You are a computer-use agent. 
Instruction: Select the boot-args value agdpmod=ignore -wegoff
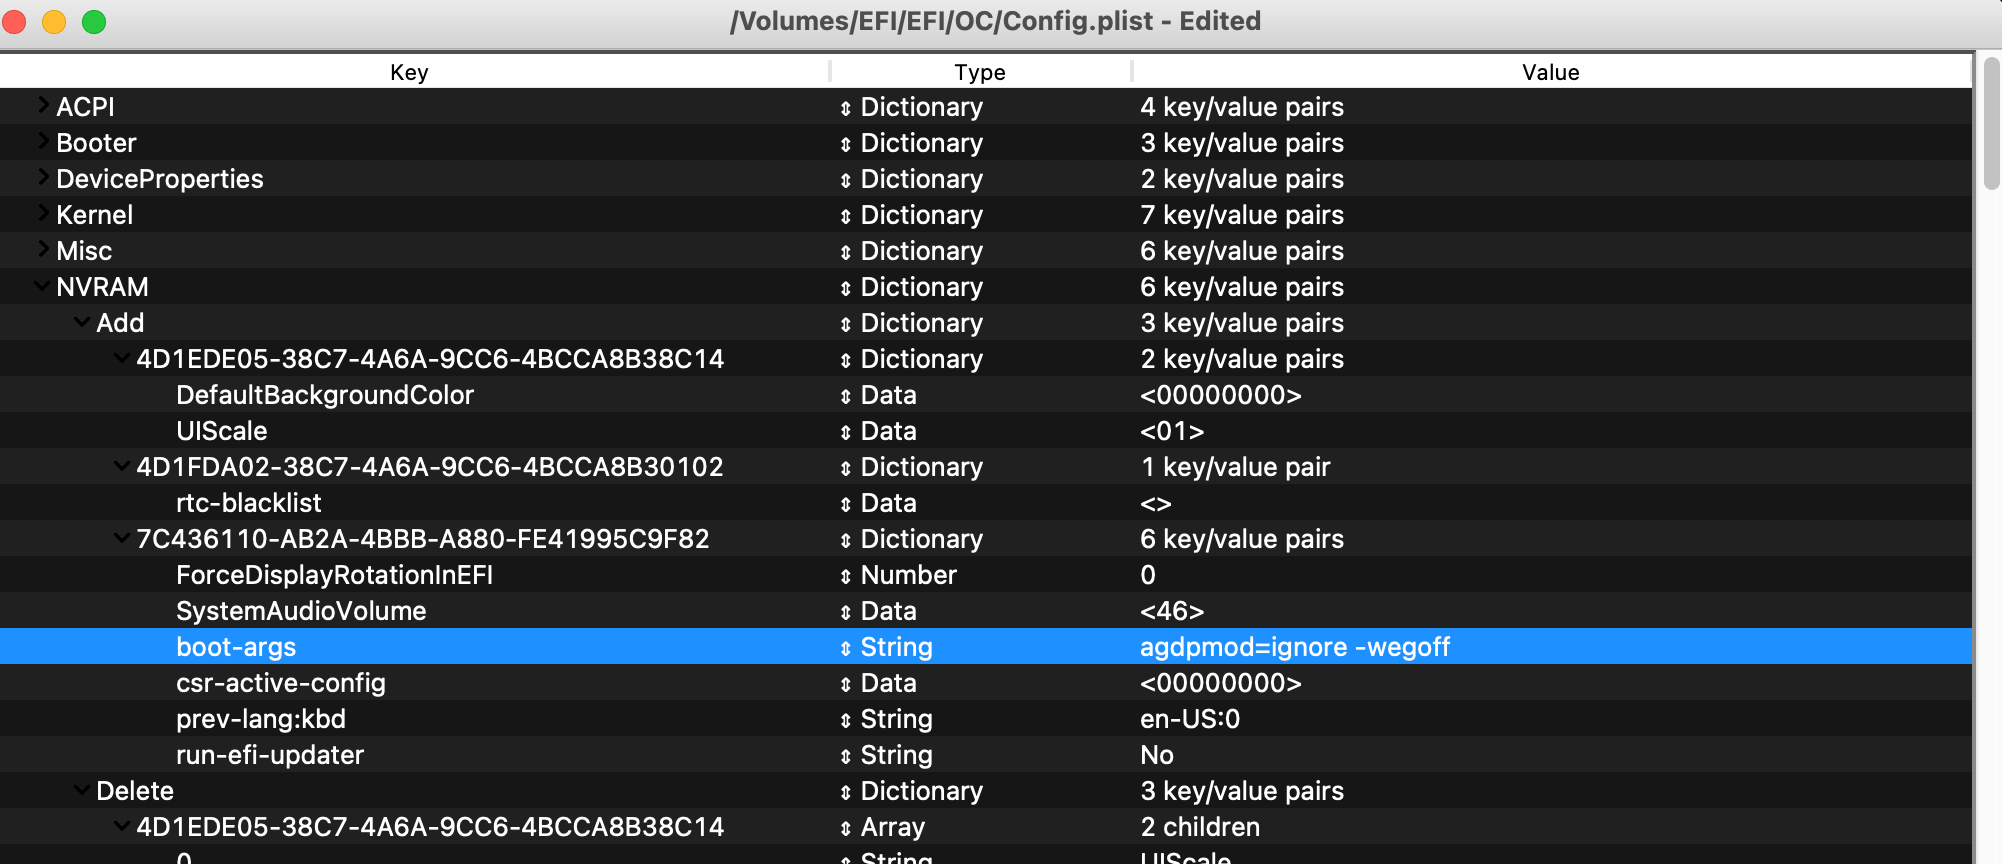[x=1294, y=647]
